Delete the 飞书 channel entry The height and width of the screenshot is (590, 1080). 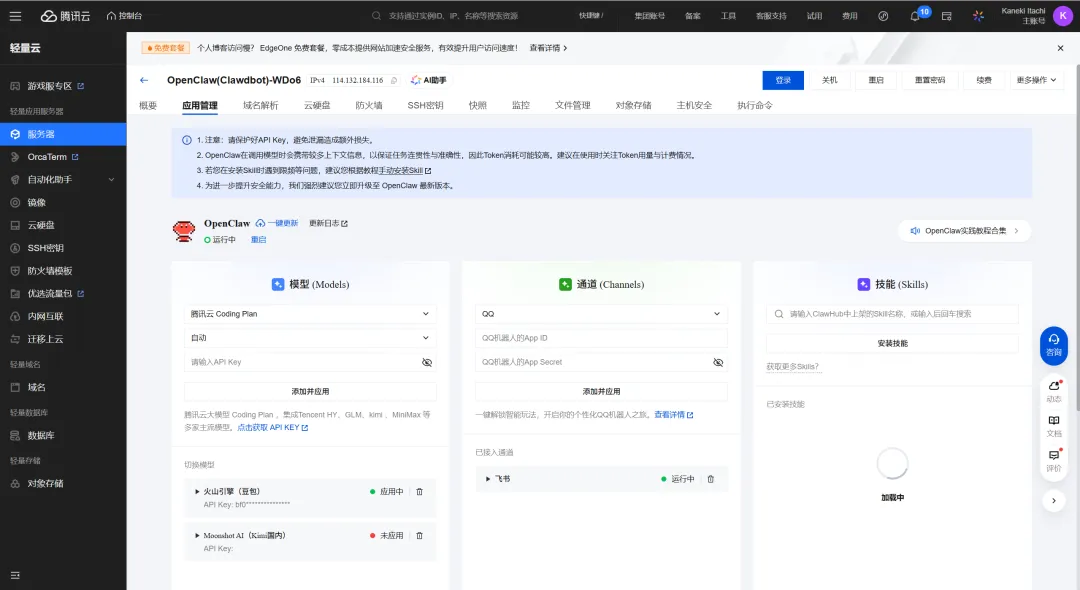[711, 478]
